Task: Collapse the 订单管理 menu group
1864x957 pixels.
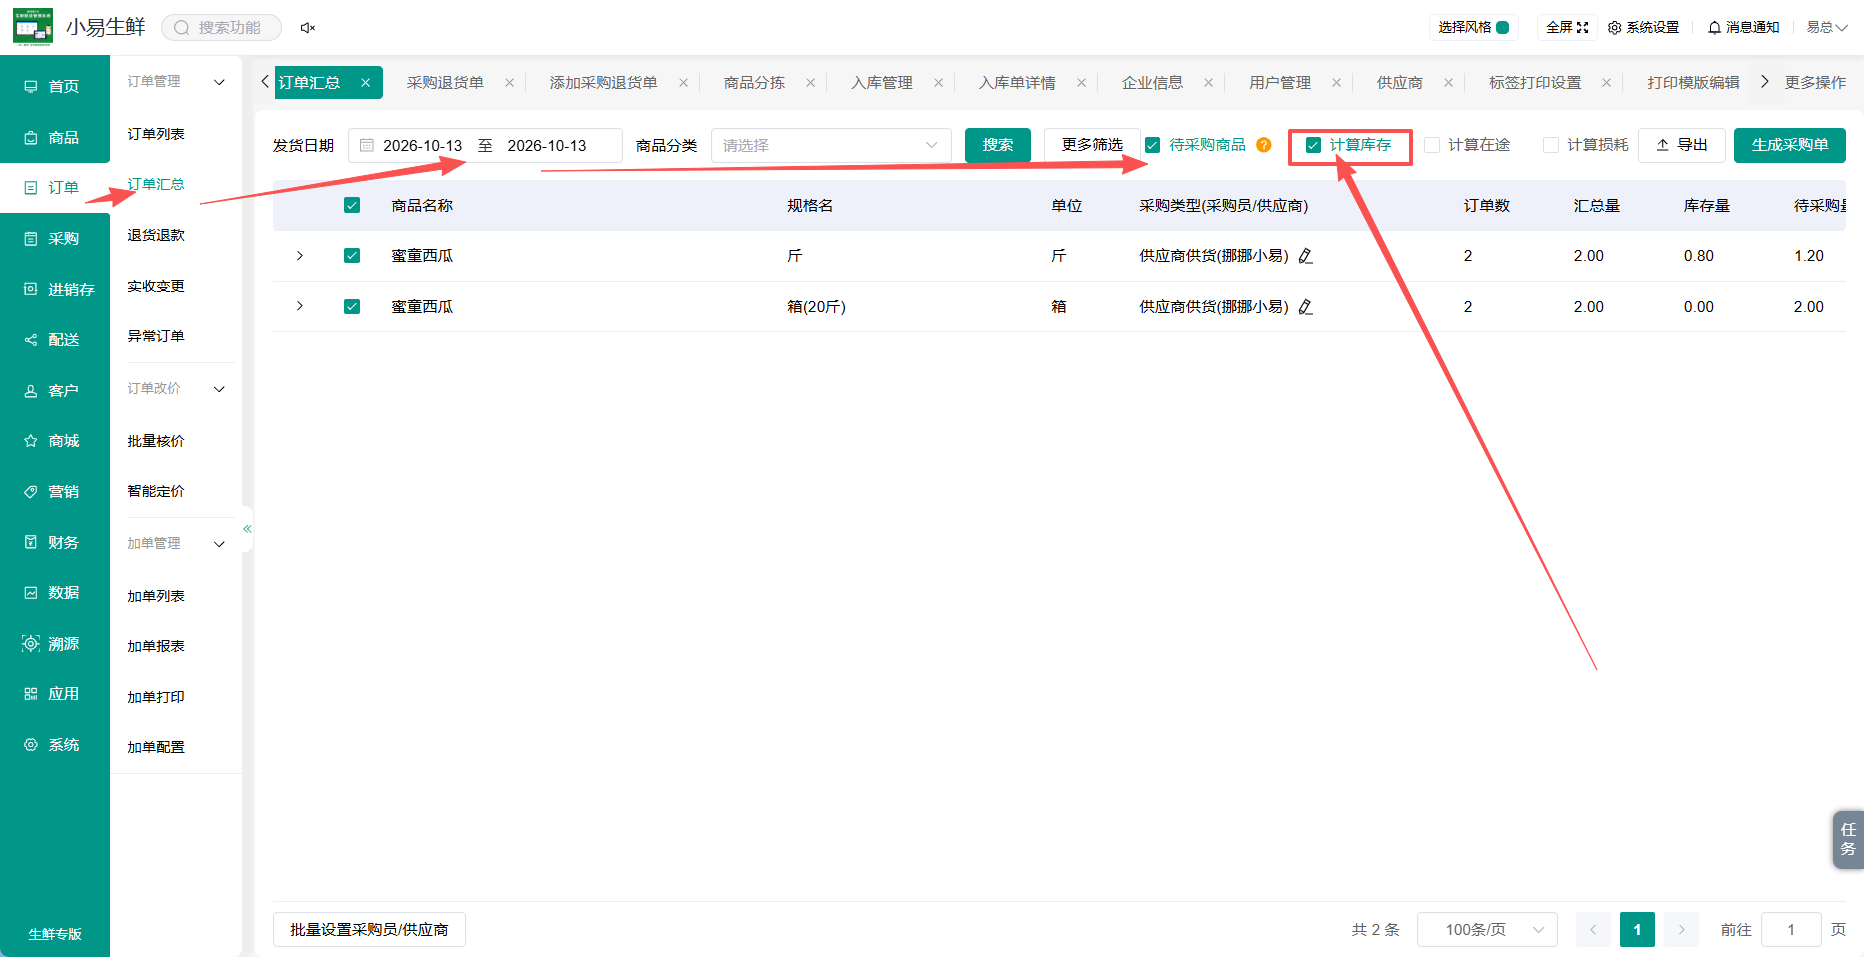Action: (x=219, y=82)
